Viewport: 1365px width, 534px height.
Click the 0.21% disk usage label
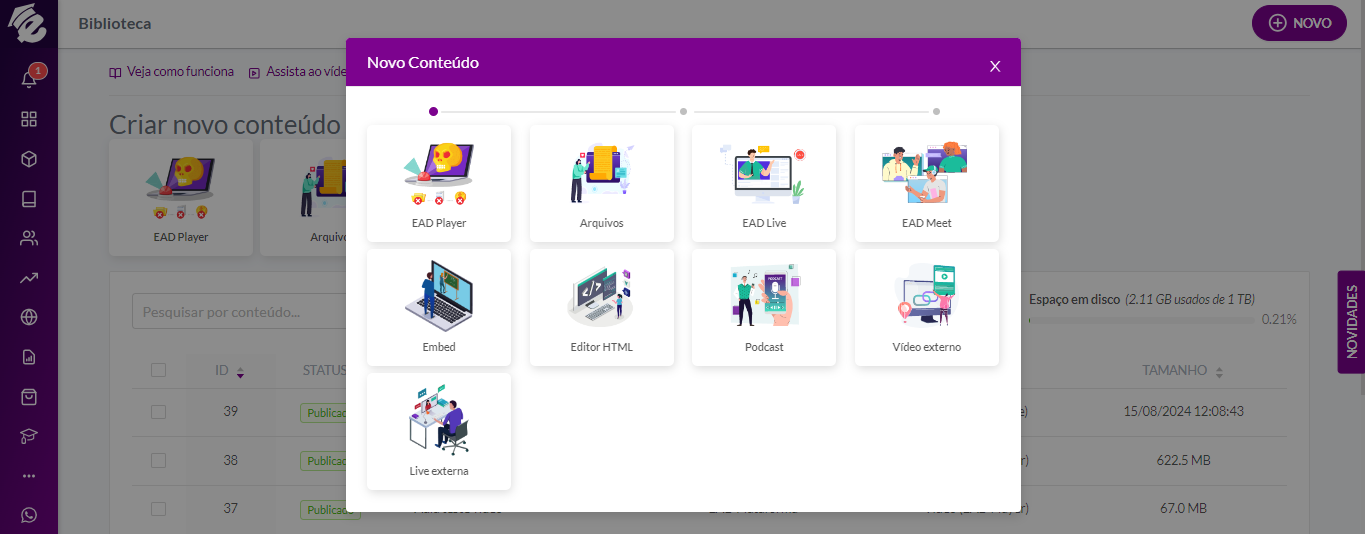point(1279,320)
